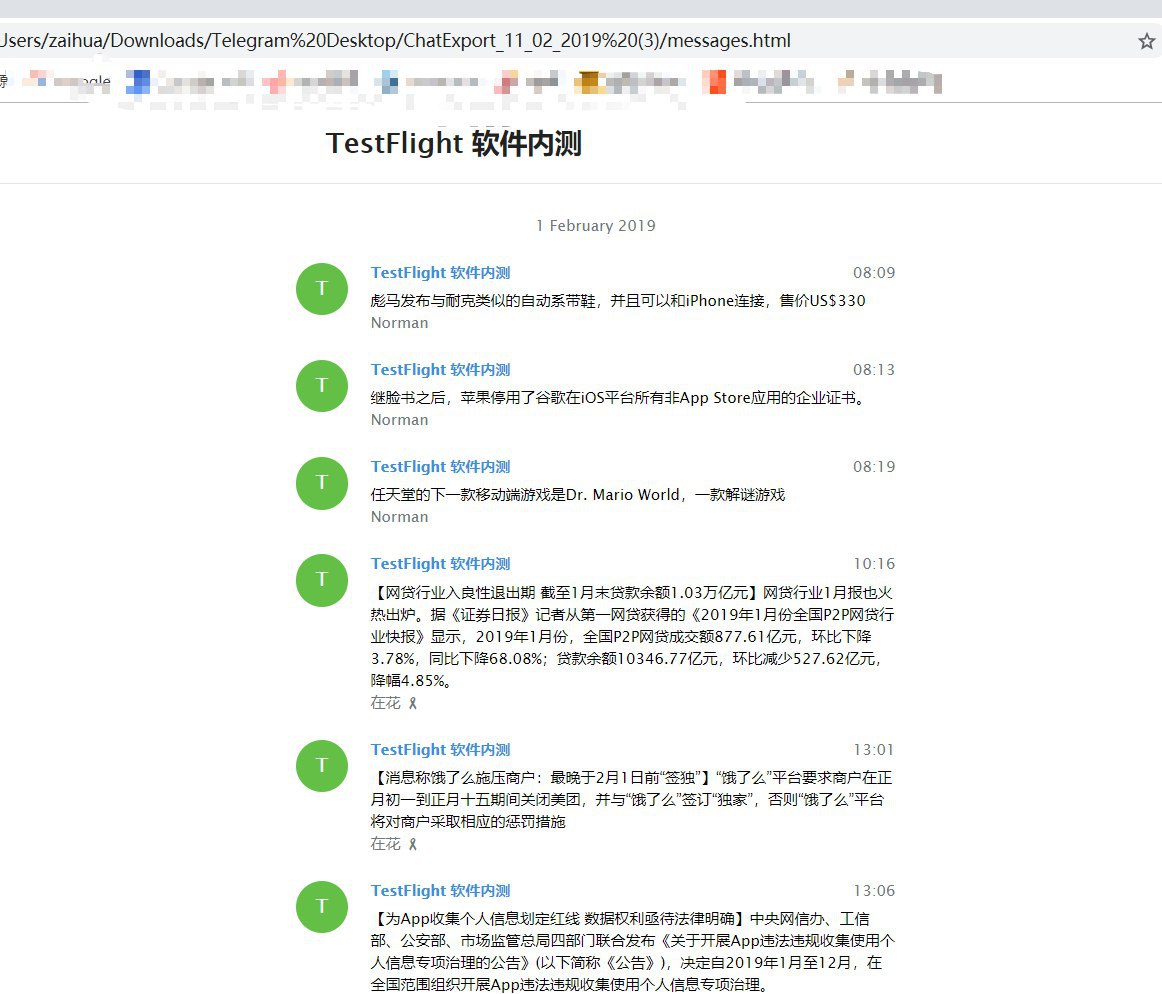Bookmark this page with the star icon
The image size is (1162, 994).
click(x=1146, y=41)
